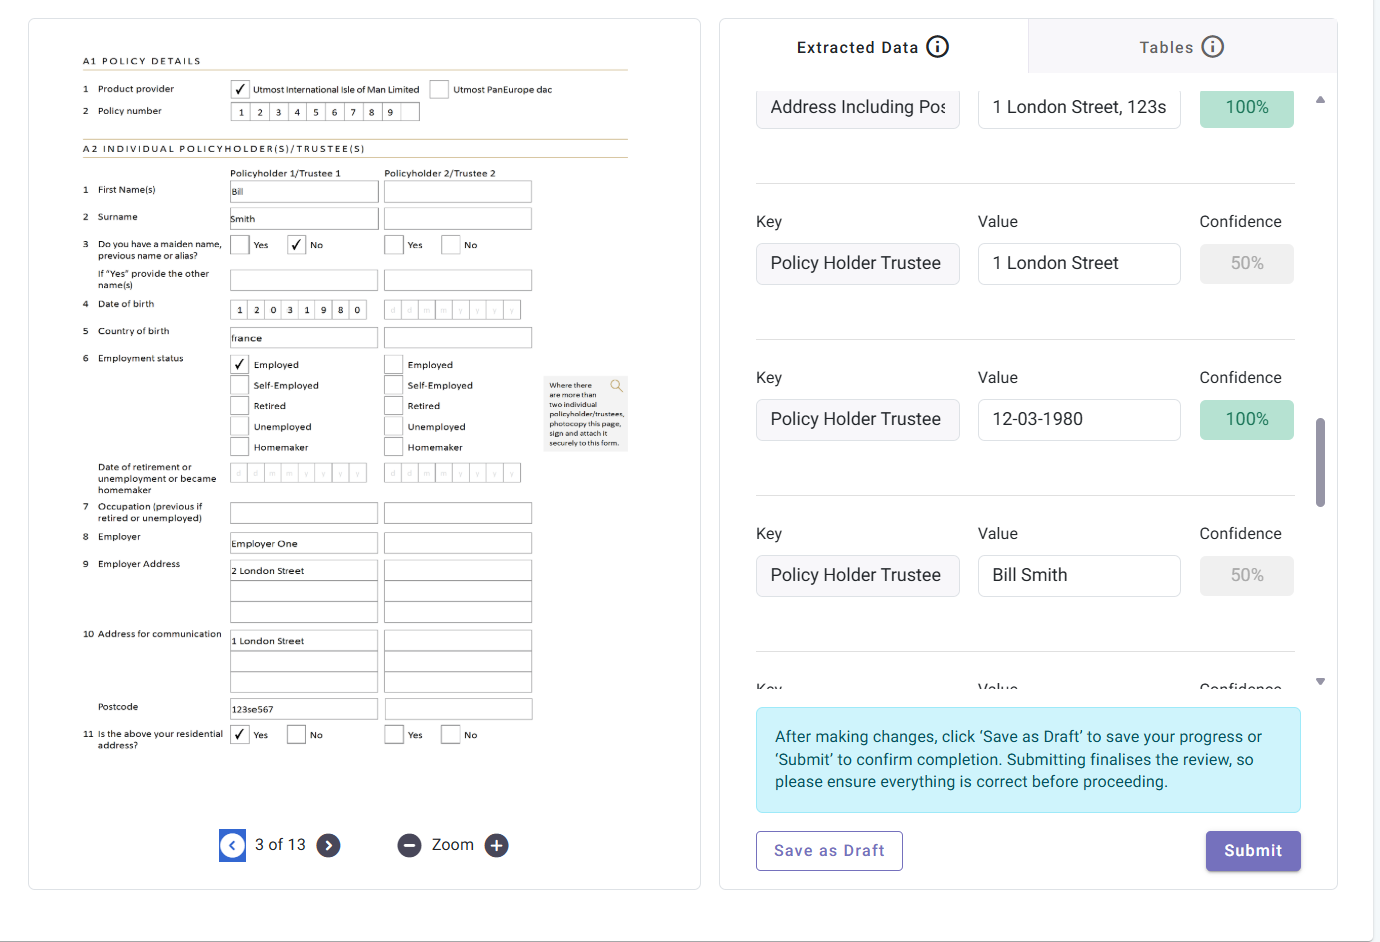Select the Extracted Data tab
Screen dimensions: 1380x942
coord(873,47)
